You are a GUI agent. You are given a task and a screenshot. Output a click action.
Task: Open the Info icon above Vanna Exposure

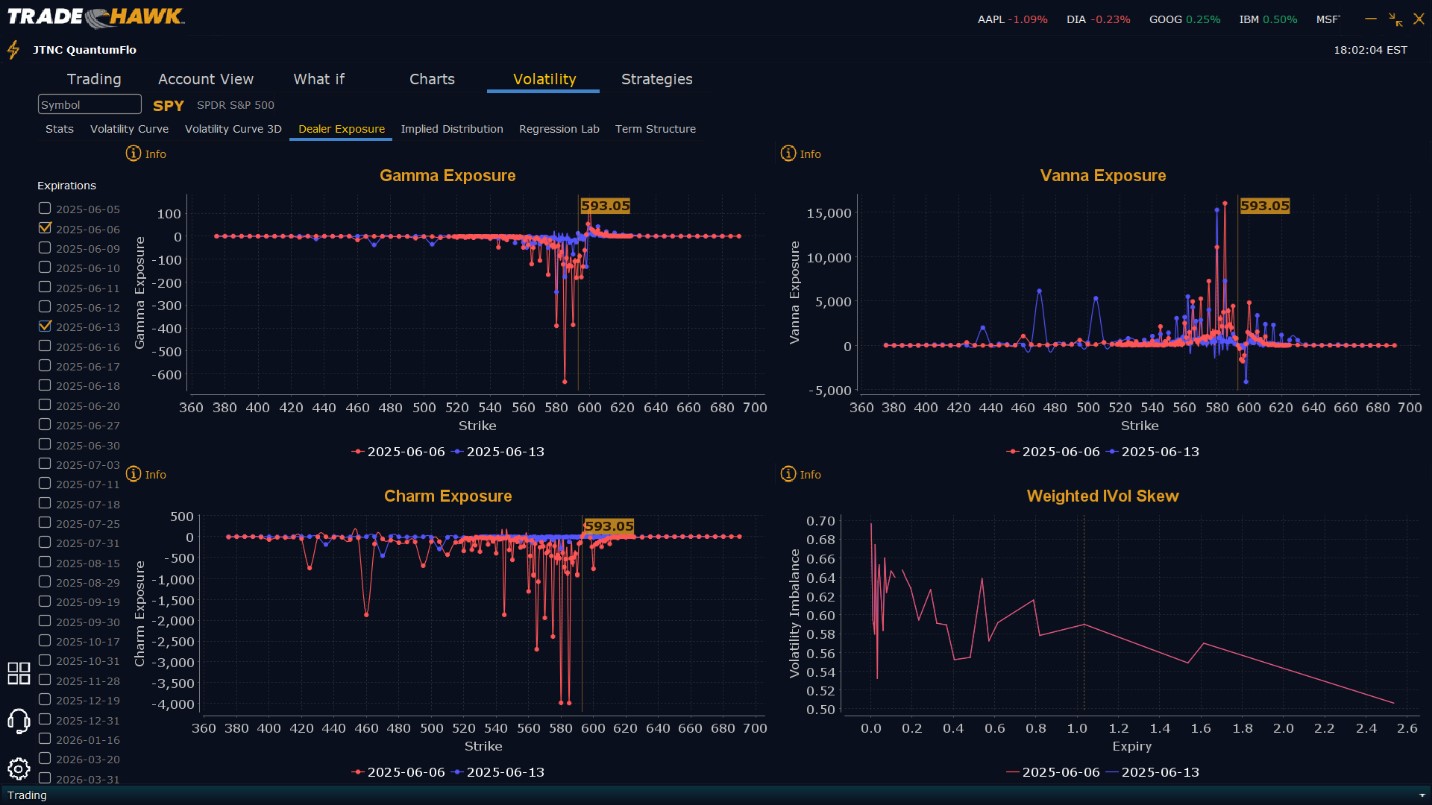coord(788,154)
